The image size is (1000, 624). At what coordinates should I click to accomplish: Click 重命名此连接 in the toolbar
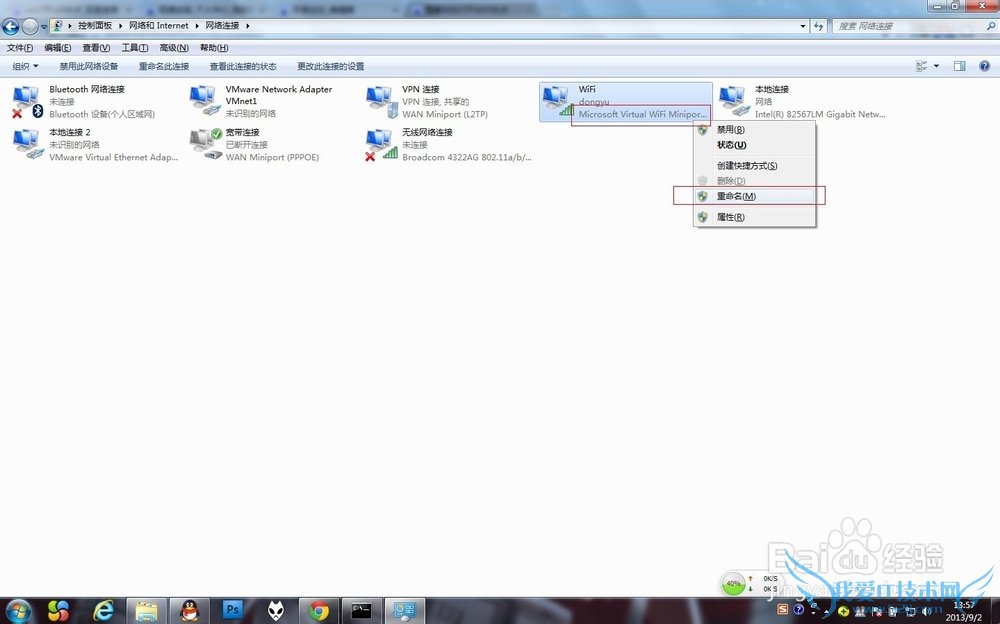[x=164, y=66]
